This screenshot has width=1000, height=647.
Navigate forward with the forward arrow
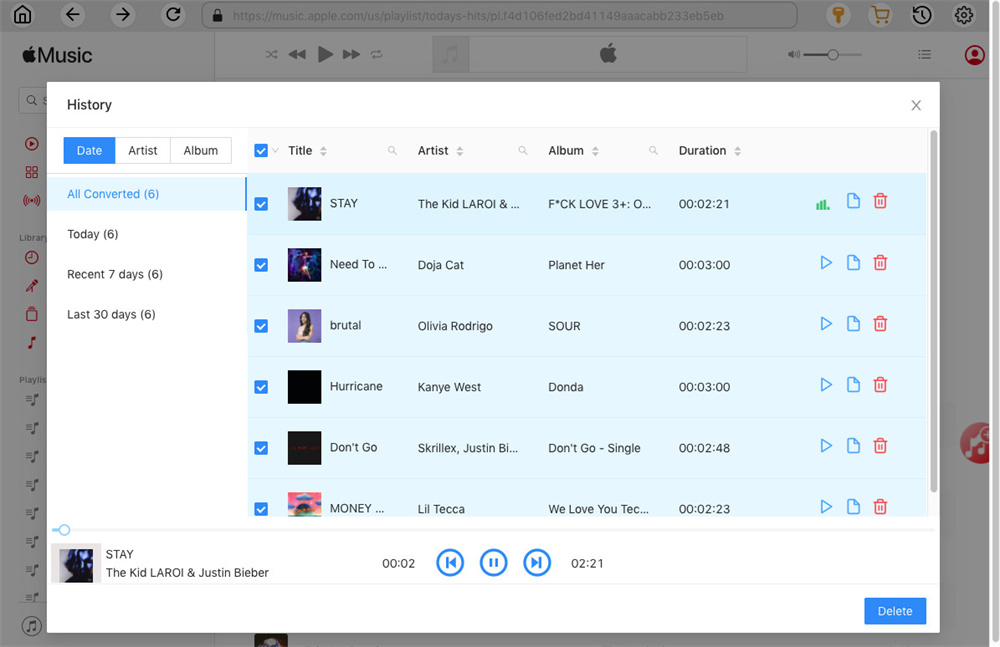[x=122, y=15]
